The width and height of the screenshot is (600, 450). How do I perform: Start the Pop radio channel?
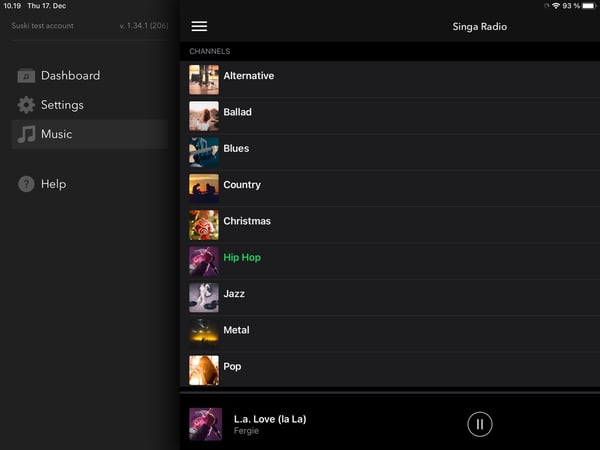[x=232, y=367]
